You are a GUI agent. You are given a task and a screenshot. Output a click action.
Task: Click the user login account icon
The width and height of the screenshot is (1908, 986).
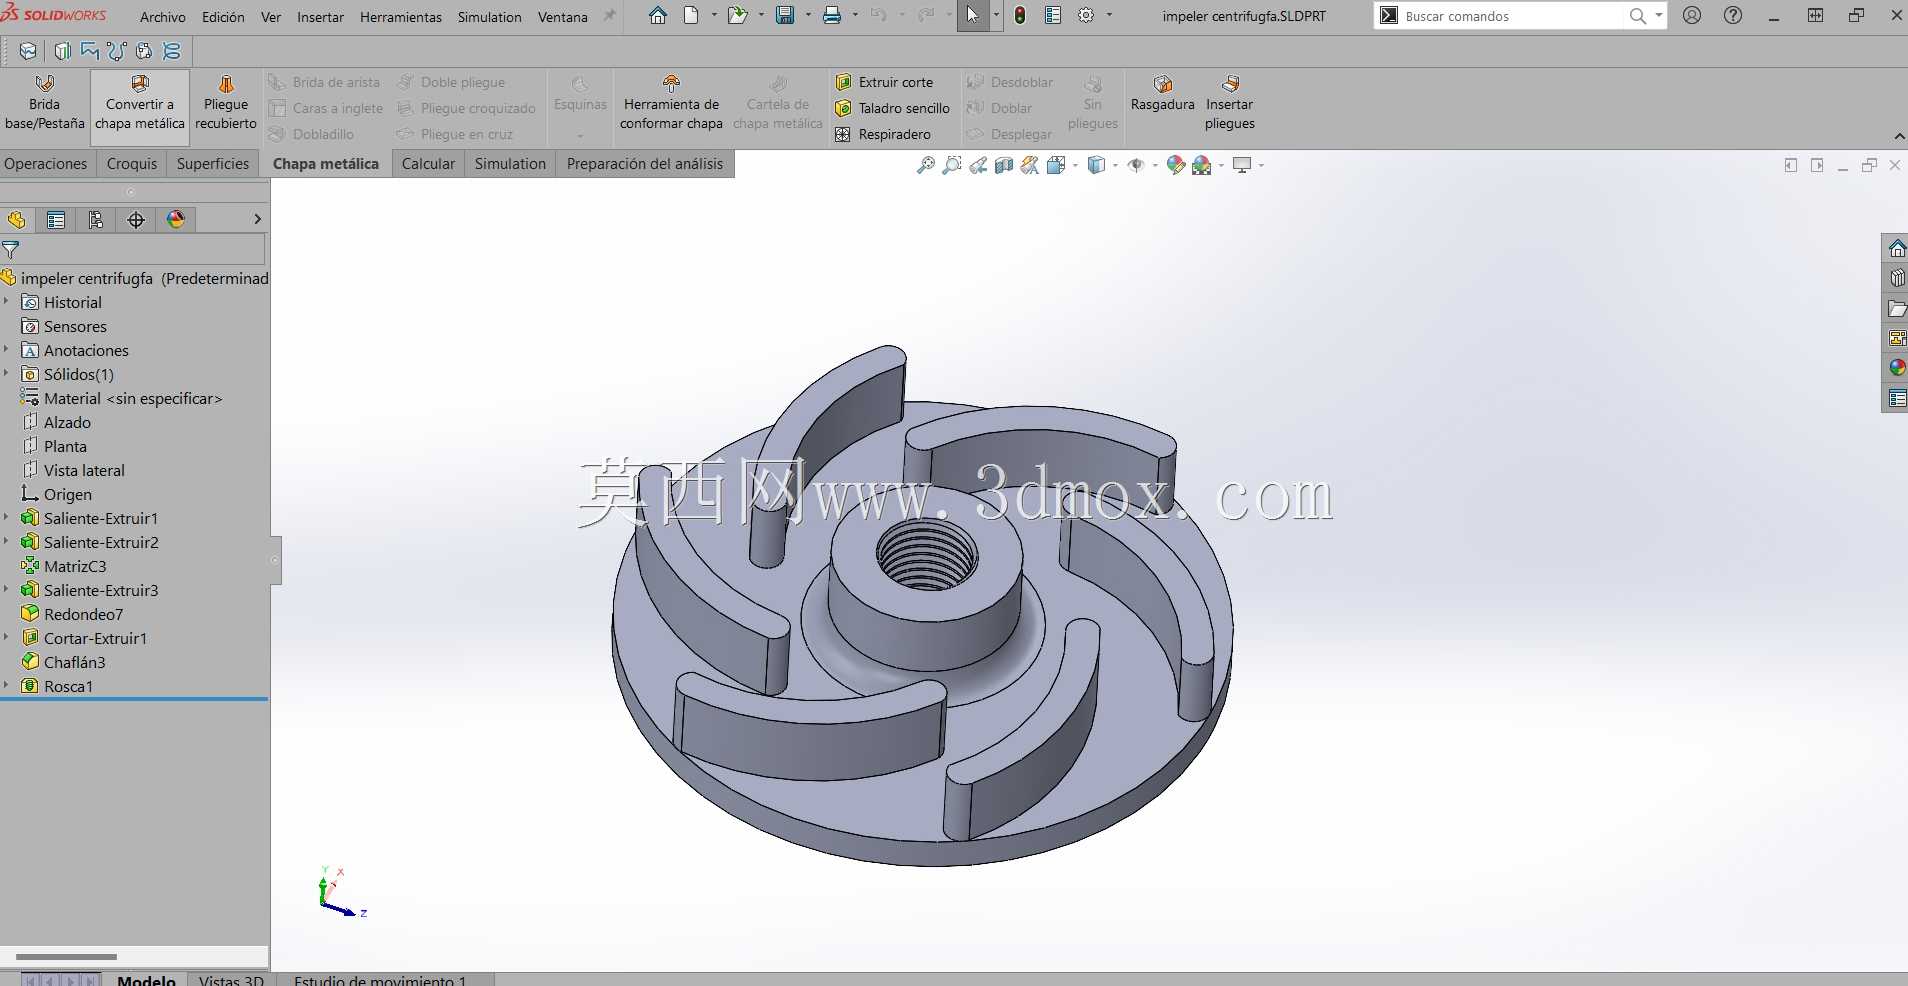point(1692,16)
